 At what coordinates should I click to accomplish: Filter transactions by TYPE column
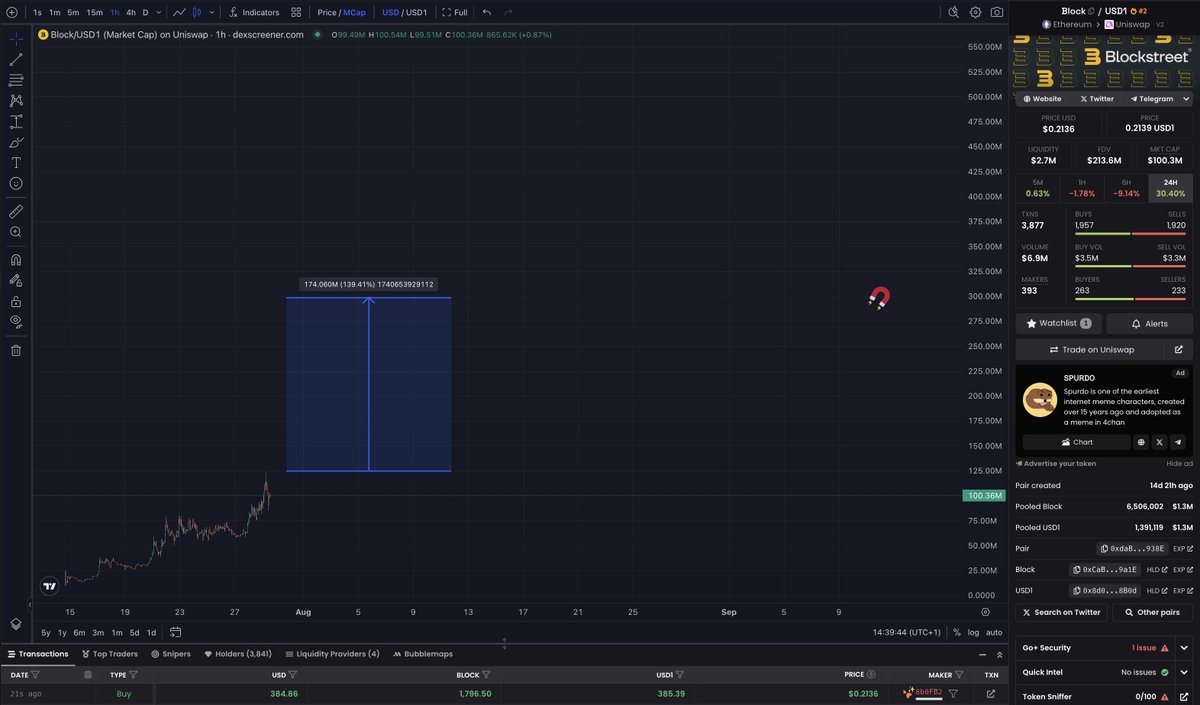click(x=134, y=675)
